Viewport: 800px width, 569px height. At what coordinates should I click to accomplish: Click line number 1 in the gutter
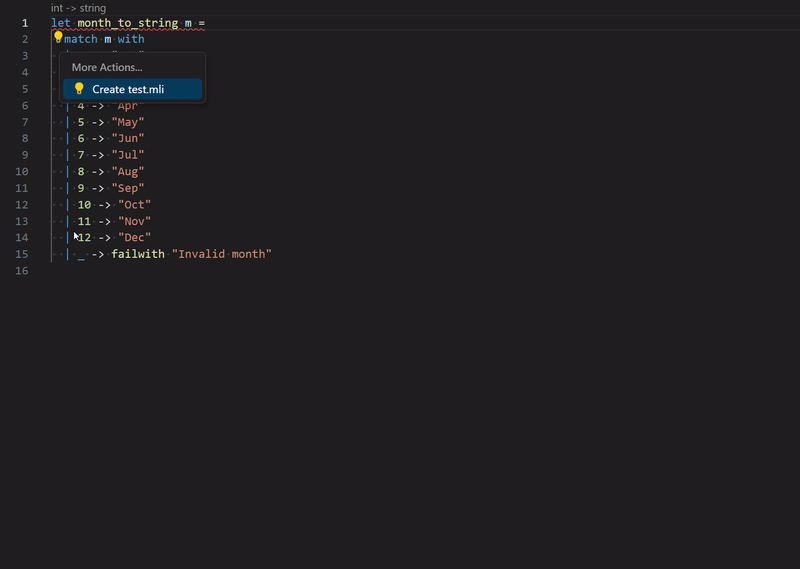click(24, 23)
